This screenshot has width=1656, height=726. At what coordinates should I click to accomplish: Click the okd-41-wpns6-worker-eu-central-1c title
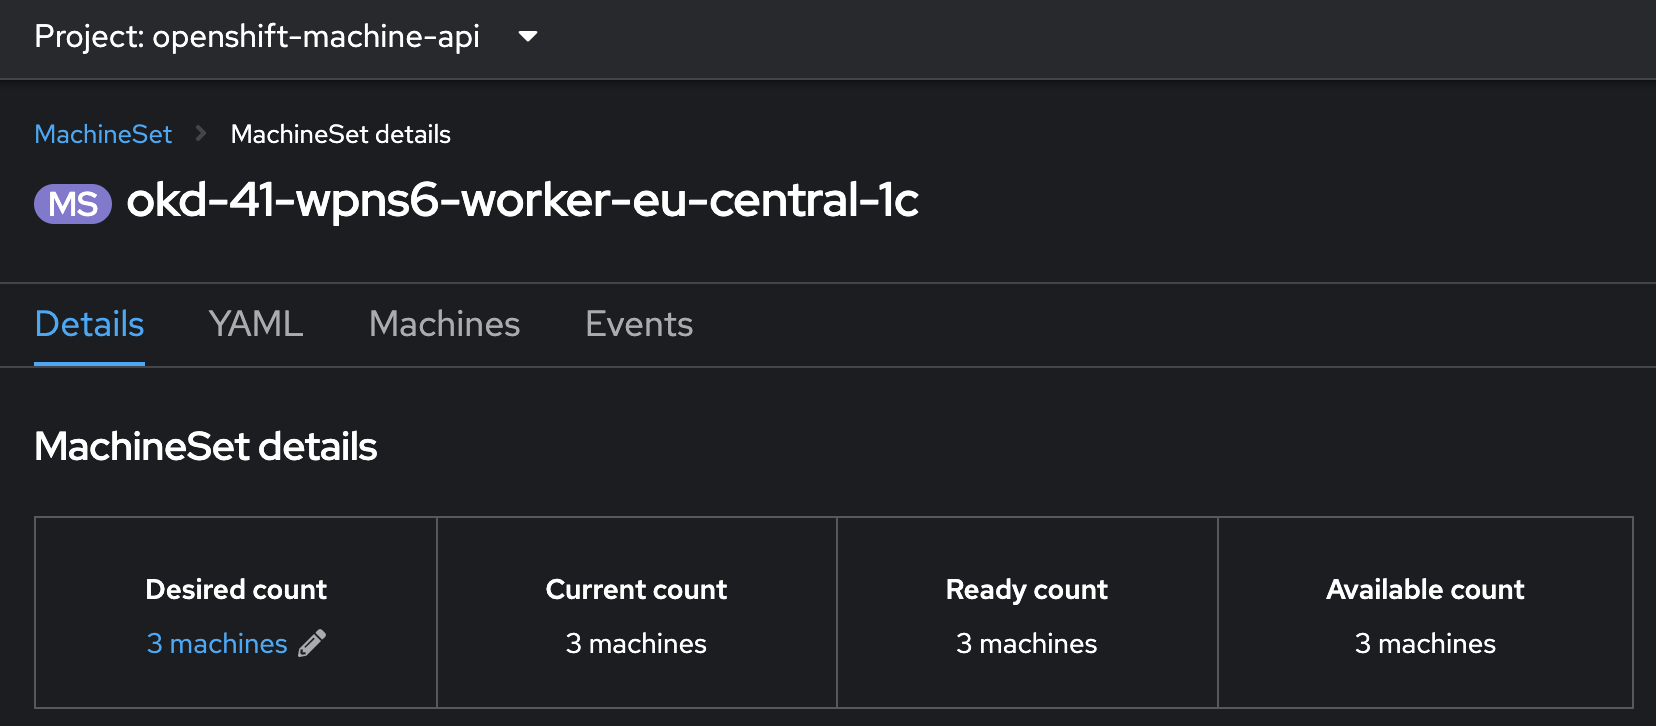522,200
